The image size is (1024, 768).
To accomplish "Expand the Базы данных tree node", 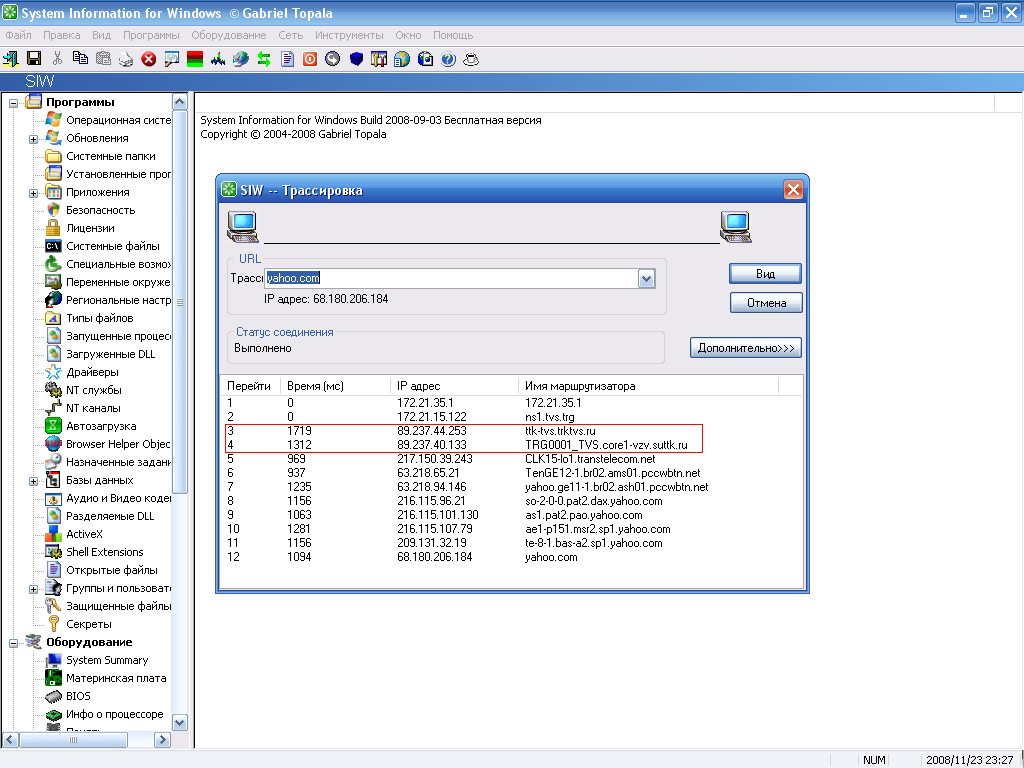I will click(x=34, y=480).
